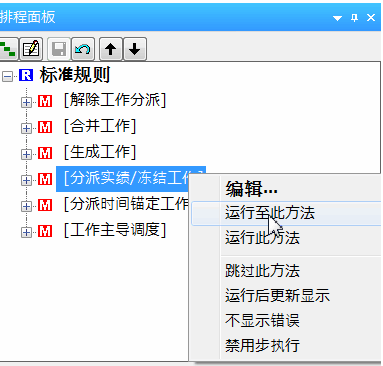This screenshot has width=383, height=366.
Task: Click the red M icon beside 合并工作
Action: point(45,127)
